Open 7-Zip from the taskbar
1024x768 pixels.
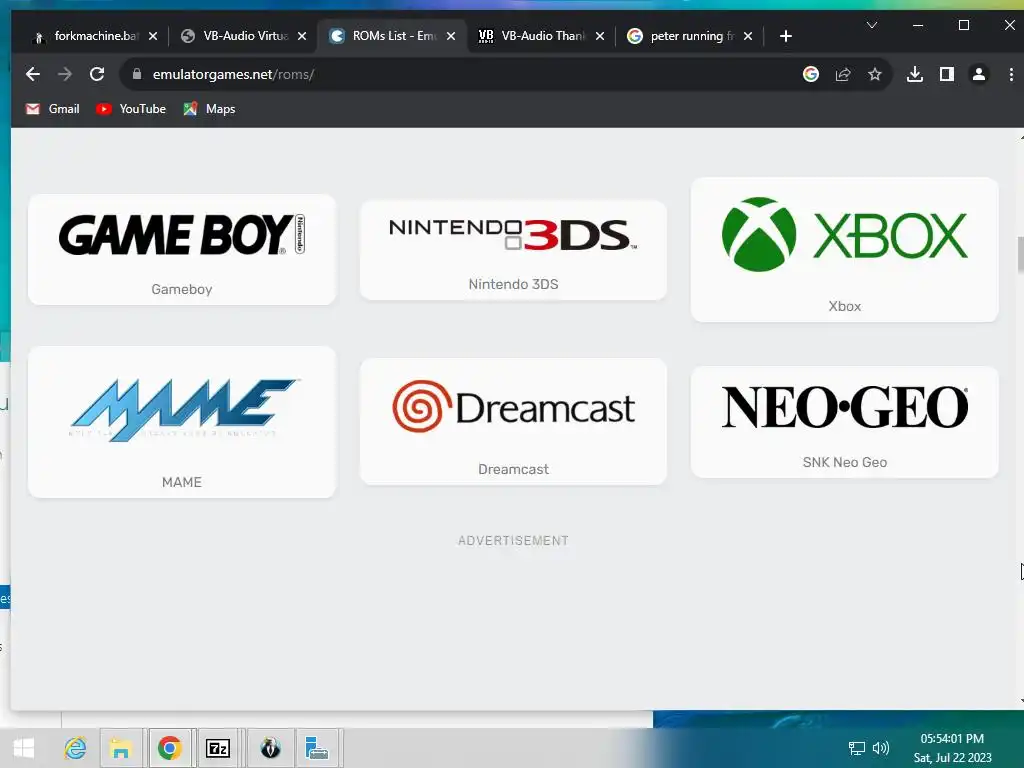point(218,748)
